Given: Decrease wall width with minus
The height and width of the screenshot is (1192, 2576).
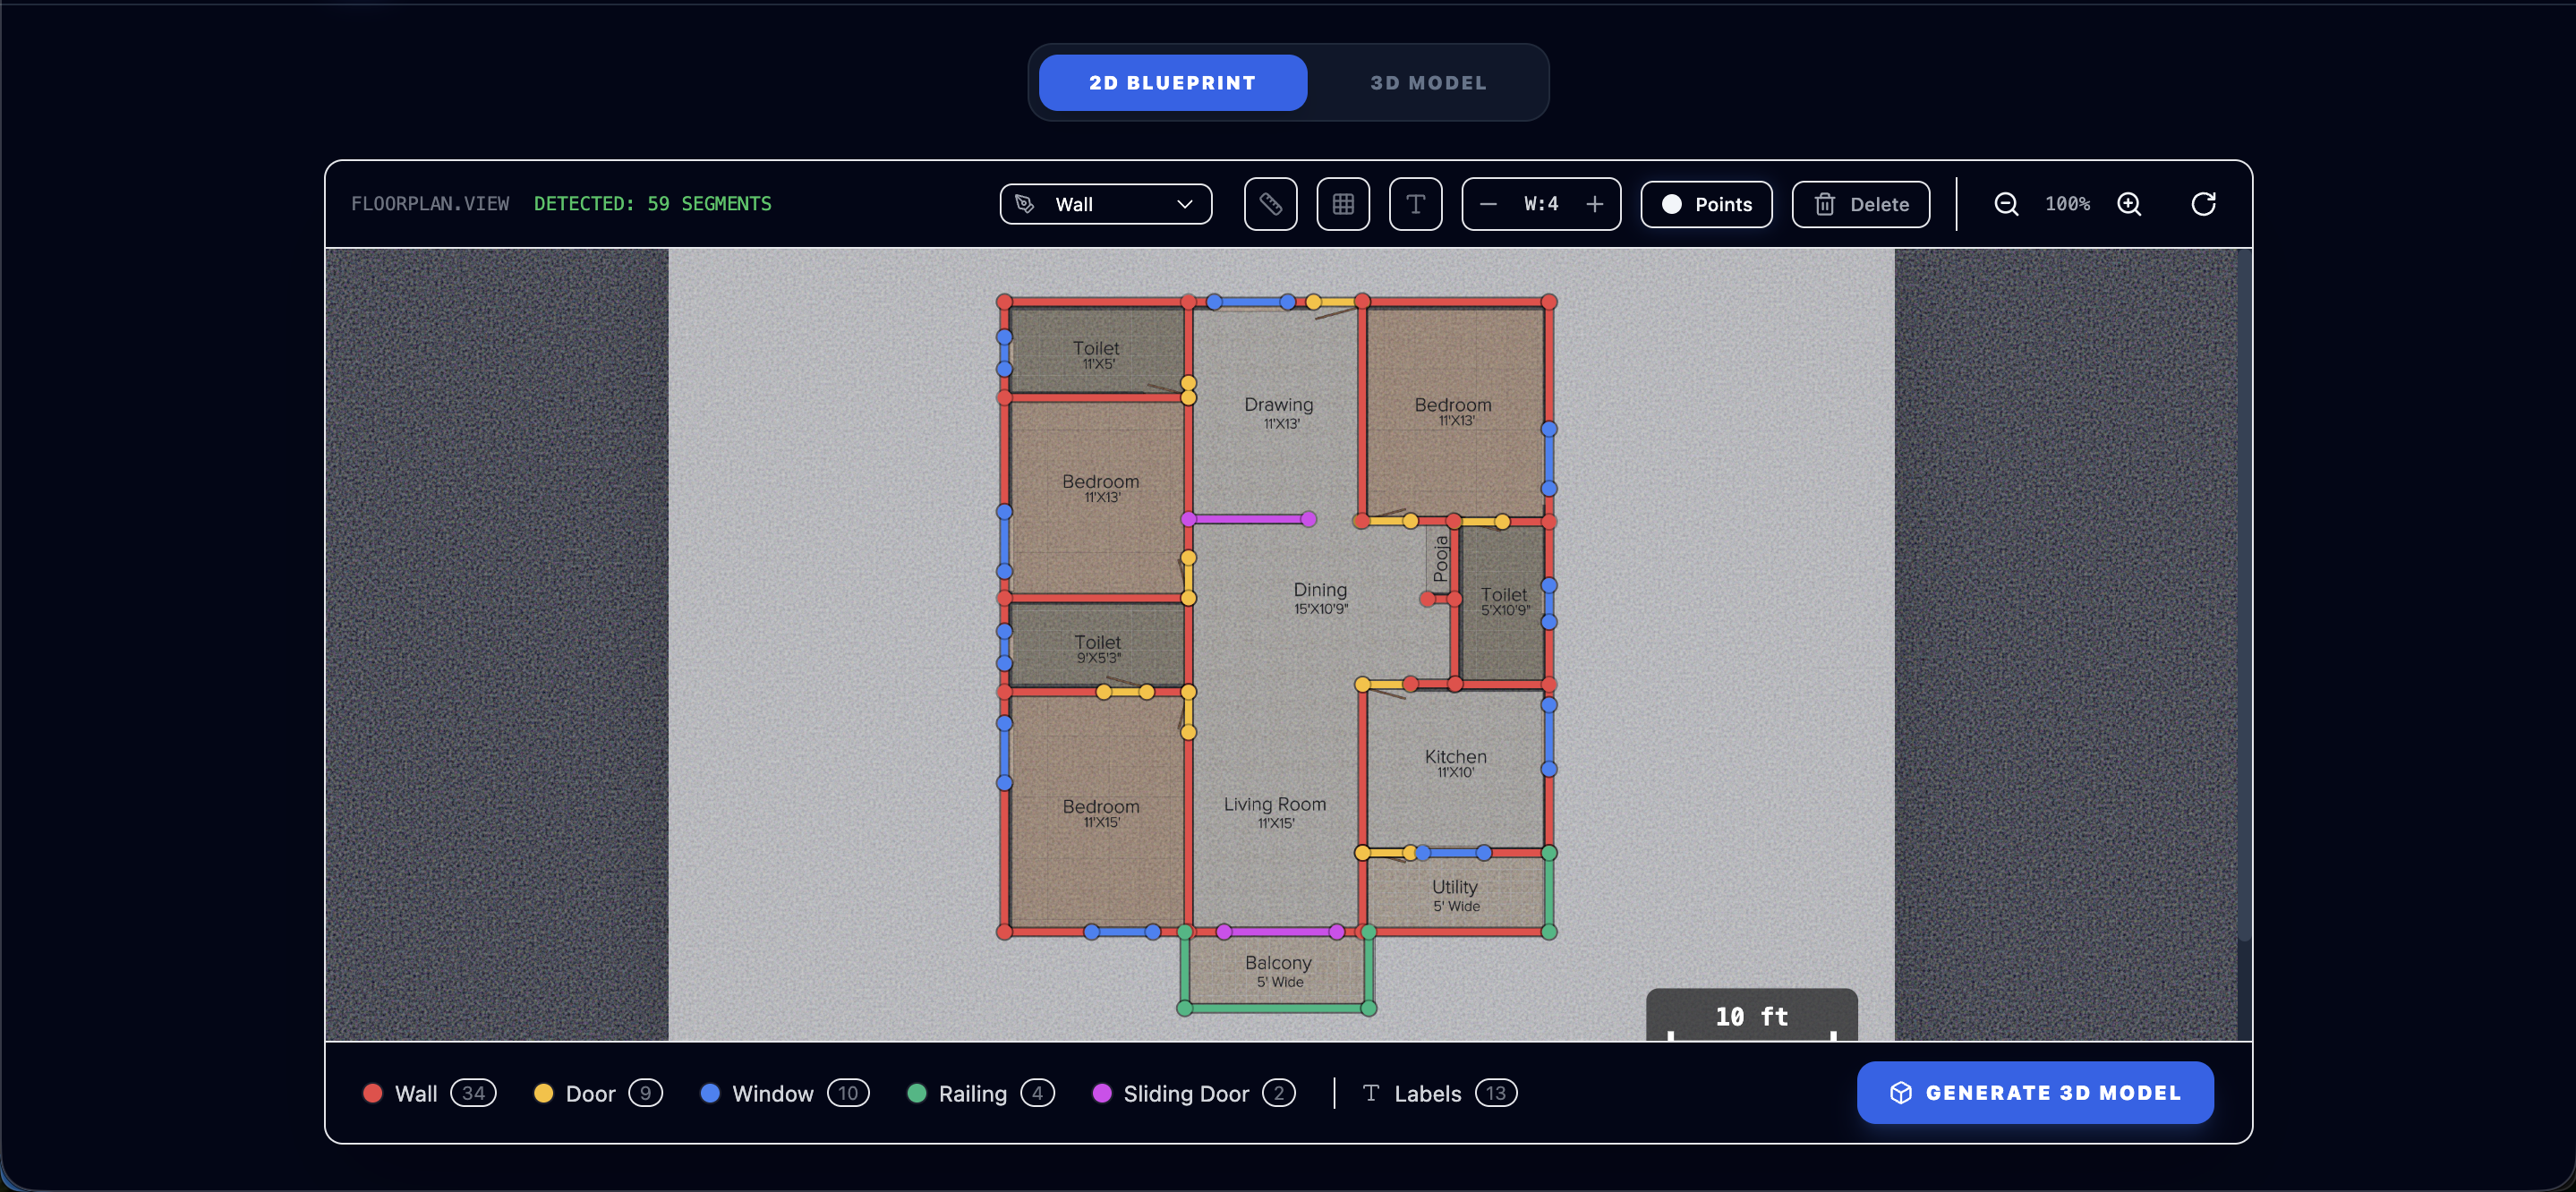Looking at the screenshot, I should tap(1488, 204).
